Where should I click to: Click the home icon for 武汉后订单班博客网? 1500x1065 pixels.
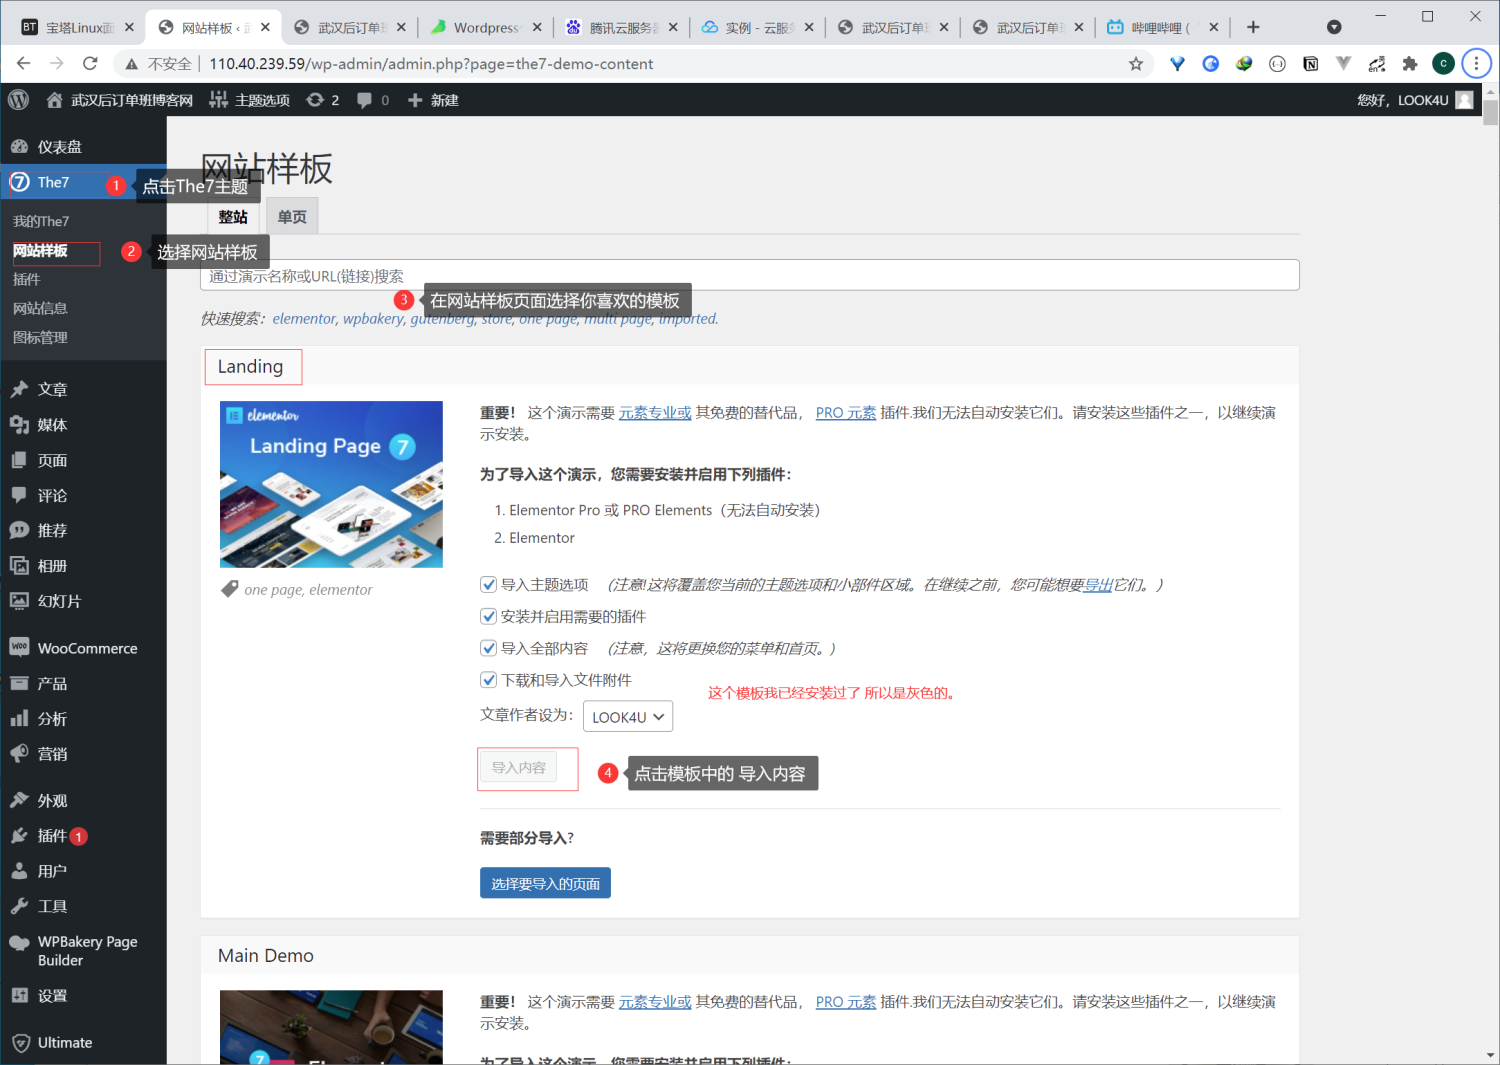(55, 100)
